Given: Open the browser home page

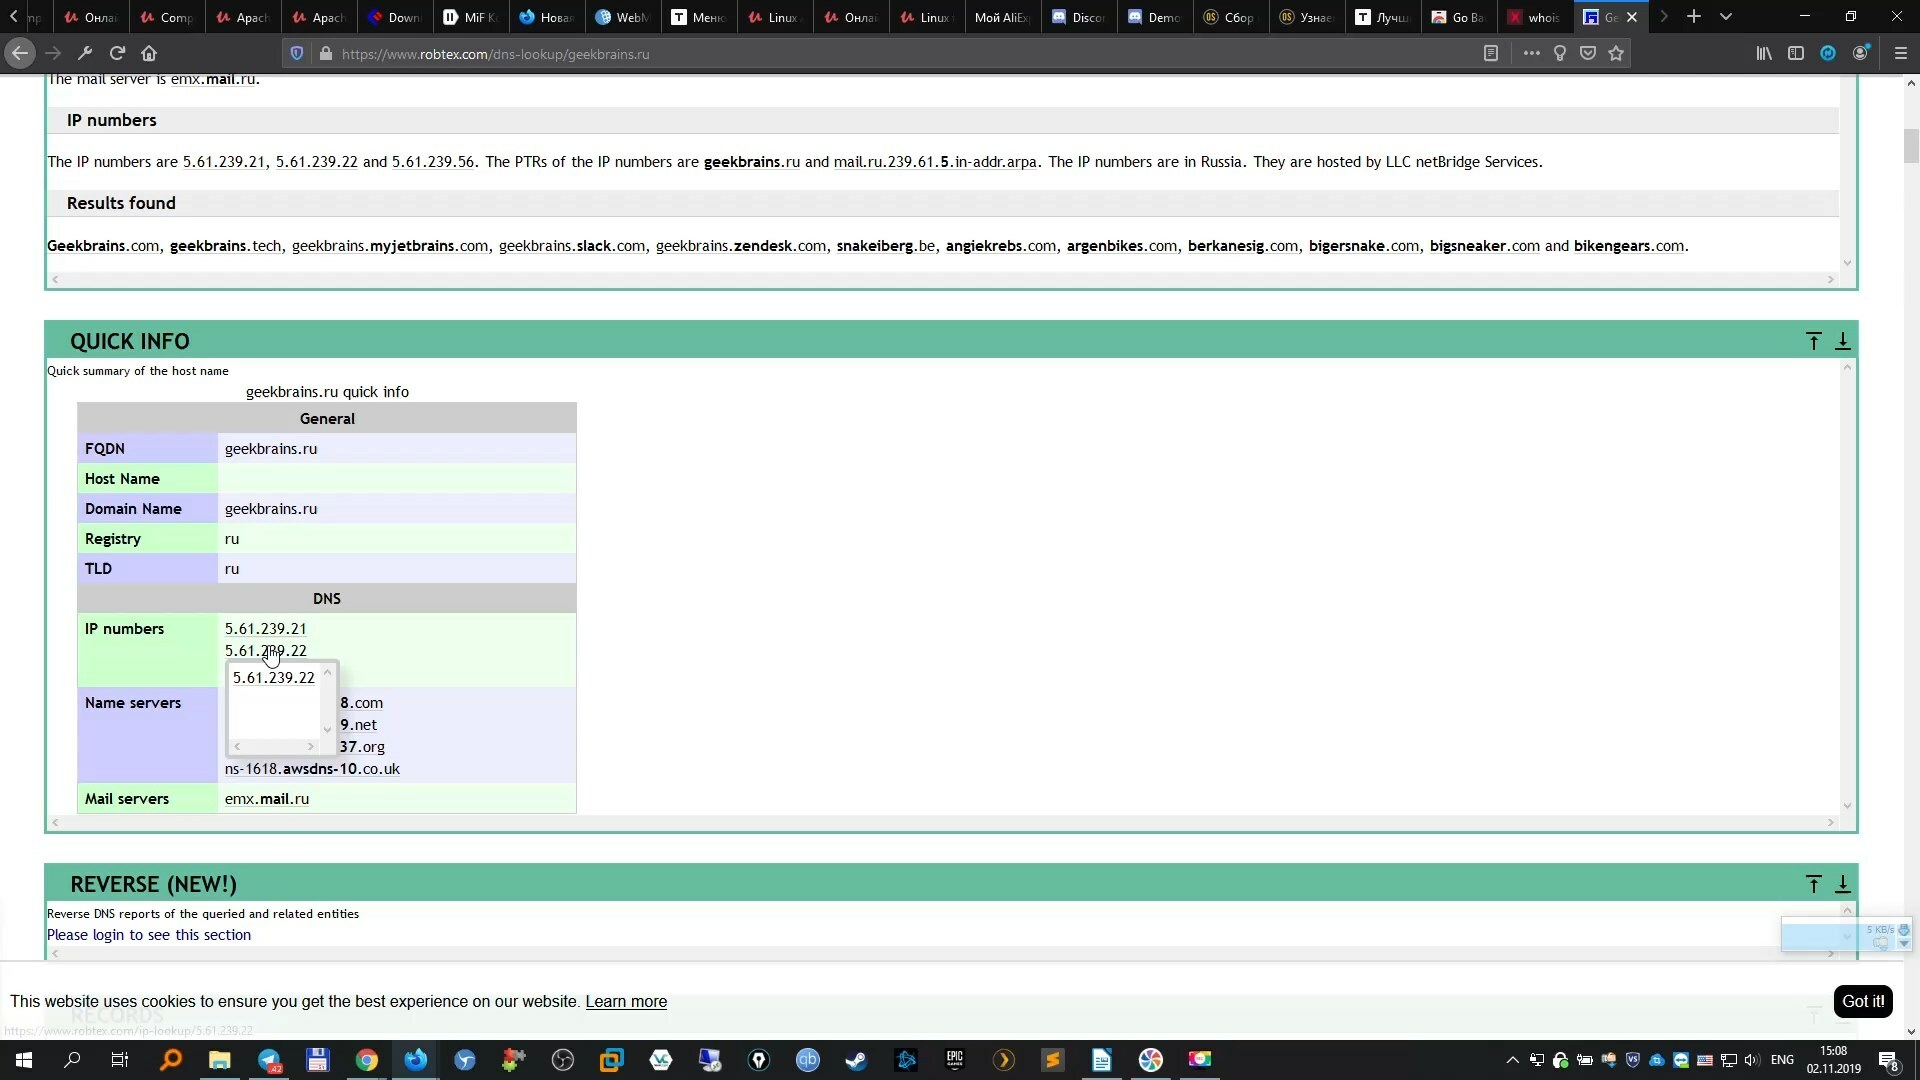Looking at the screenshot, I should coord(149,53).
